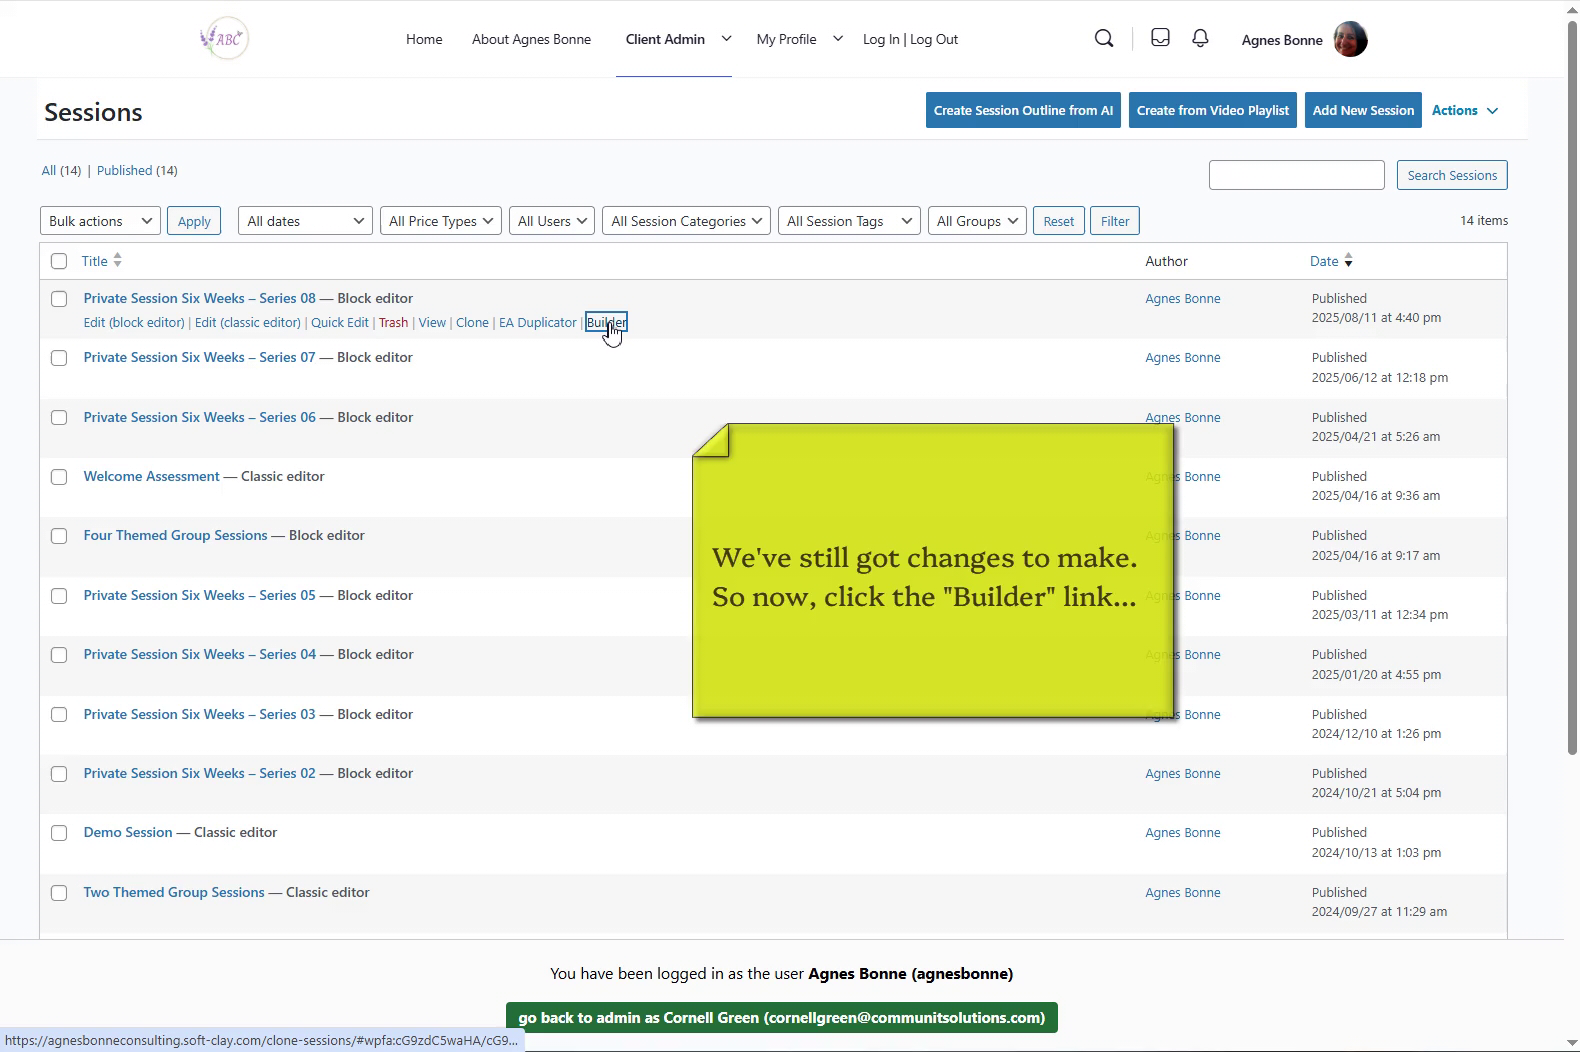Click the Add New Session button
1580x1052 pixels.
click(x=1363, y=111)
